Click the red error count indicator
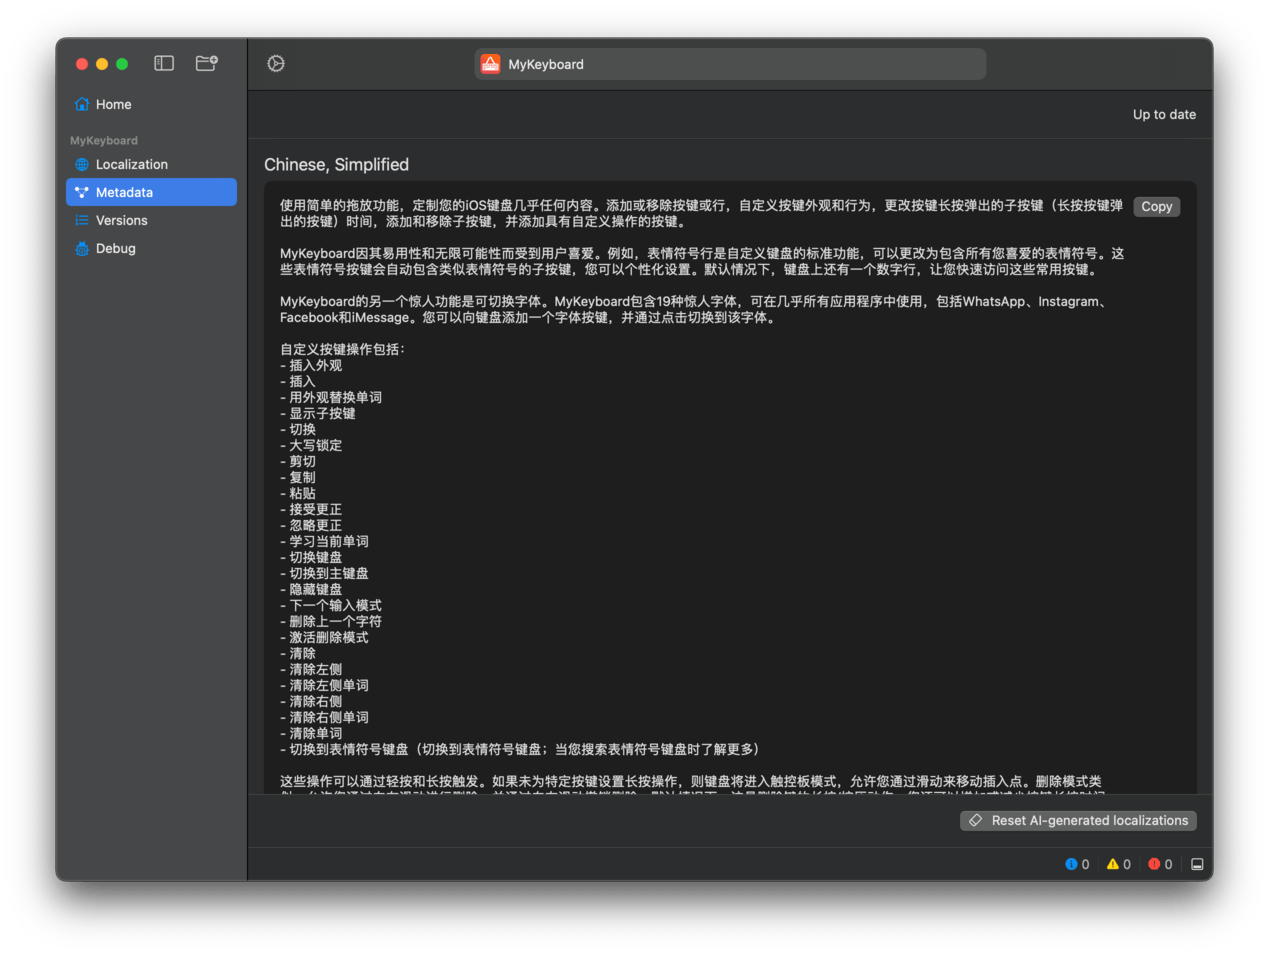 [1160, 864]
